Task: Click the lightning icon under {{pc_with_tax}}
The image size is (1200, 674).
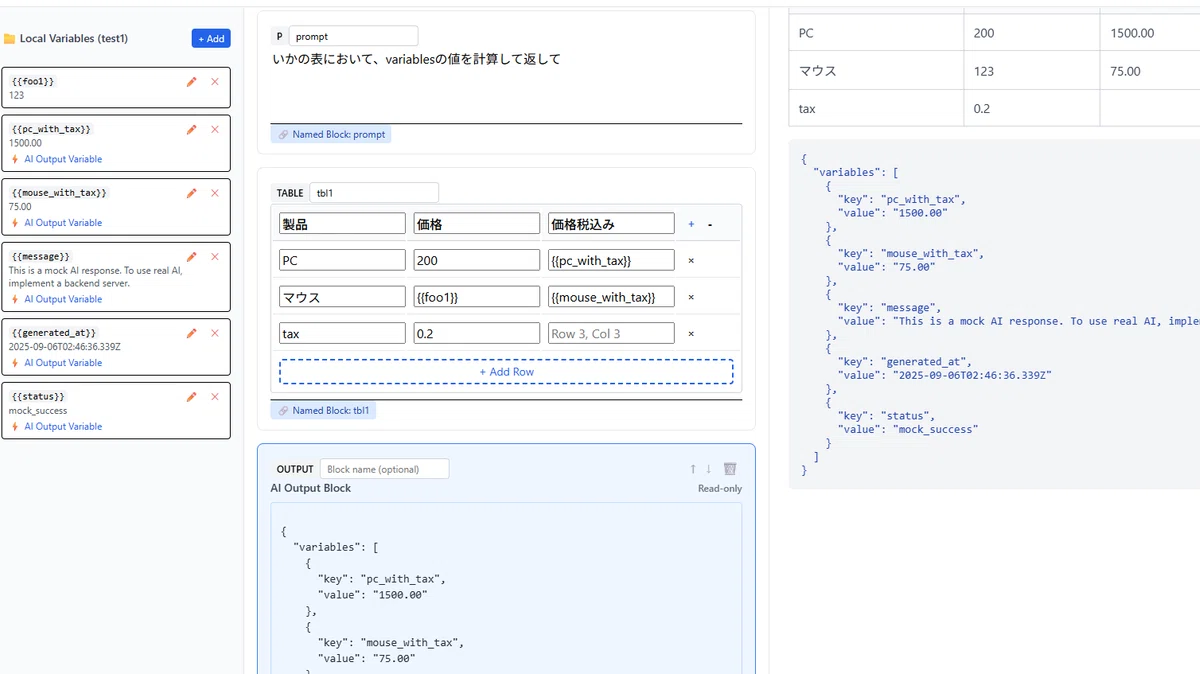Action: pos(15,159)
